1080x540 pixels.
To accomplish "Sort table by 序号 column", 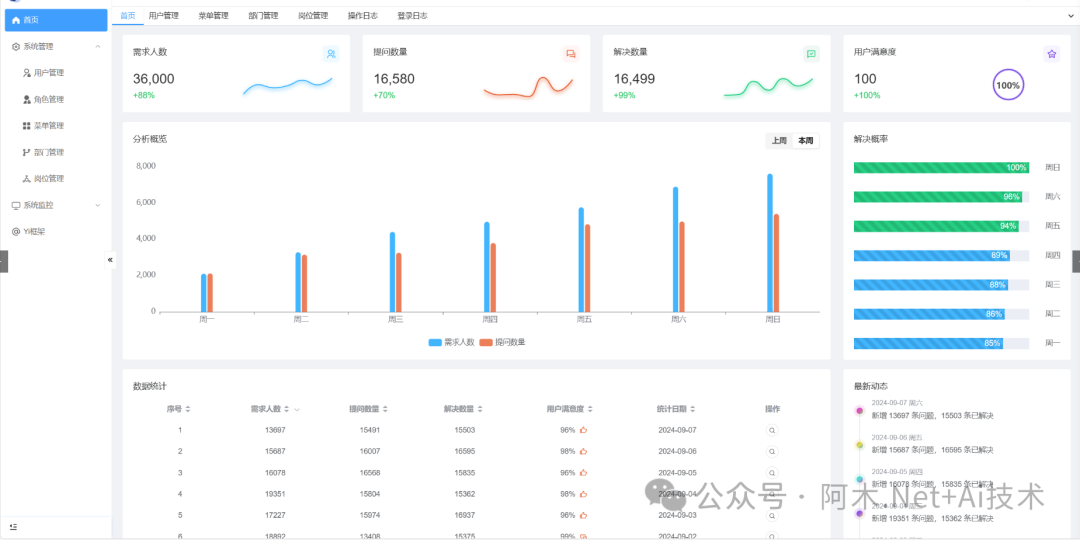I will [x=188, y=409].
